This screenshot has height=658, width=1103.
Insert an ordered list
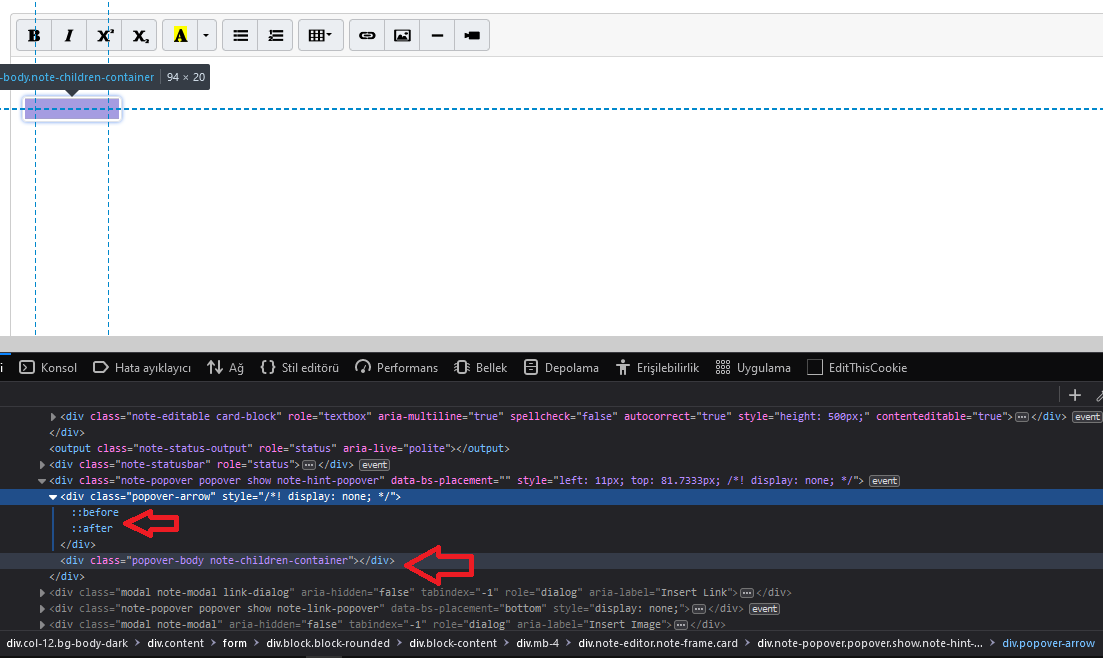point(275,35)
